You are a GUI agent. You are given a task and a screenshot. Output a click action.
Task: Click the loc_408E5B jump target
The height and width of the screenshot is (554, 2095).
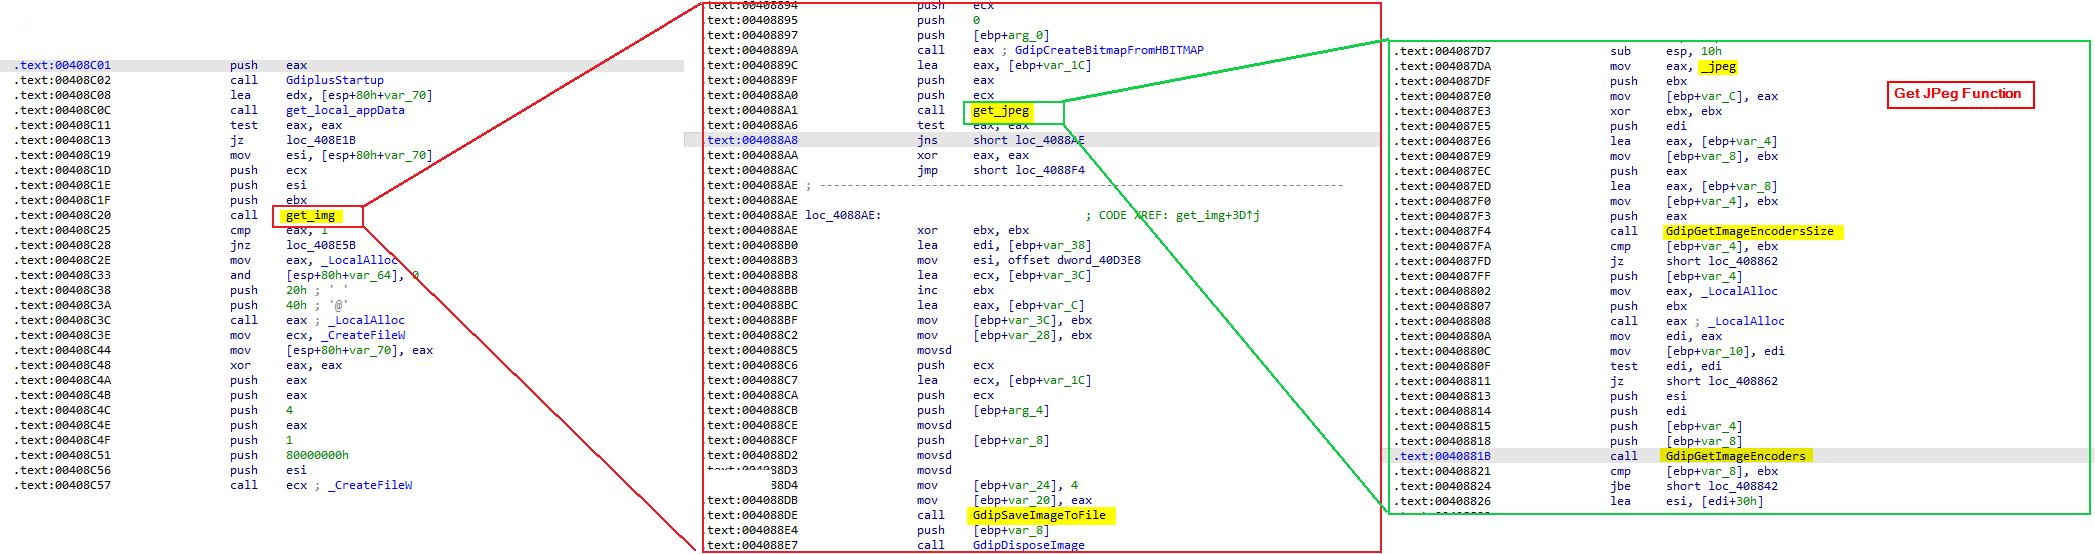coord(320,245)
